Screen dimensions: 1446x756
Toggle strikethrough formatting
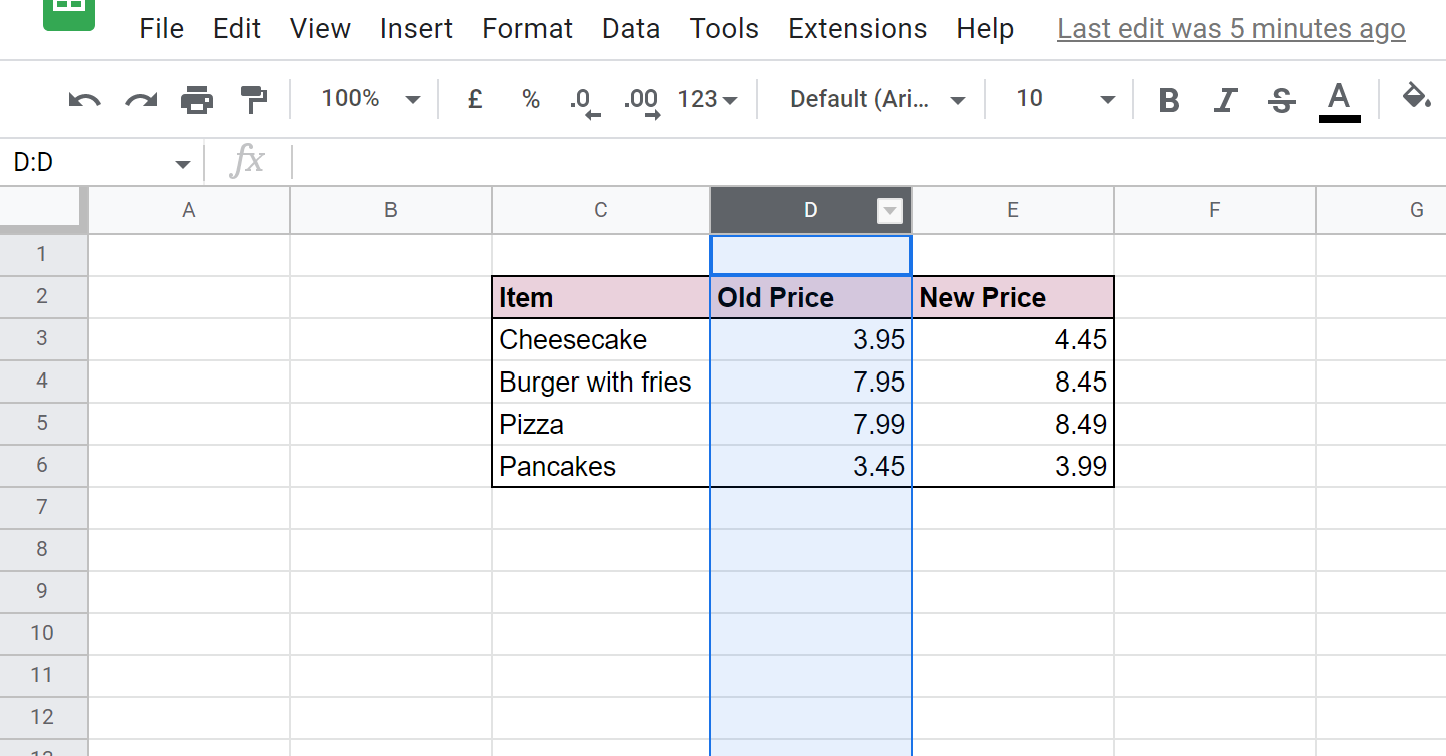point(1281,99)
